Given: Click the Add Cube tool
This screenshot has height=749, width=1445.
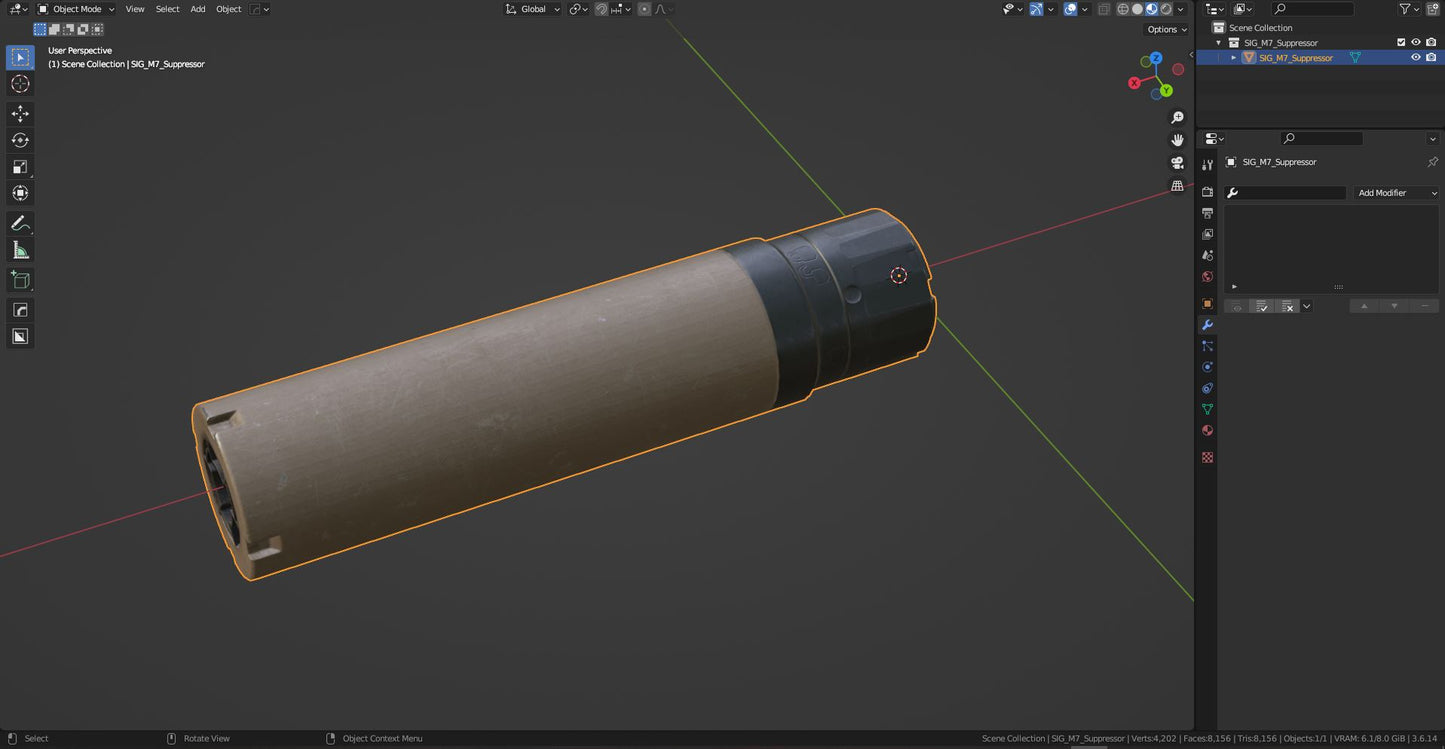Looking at the screenshot, I should pos(20,280).
